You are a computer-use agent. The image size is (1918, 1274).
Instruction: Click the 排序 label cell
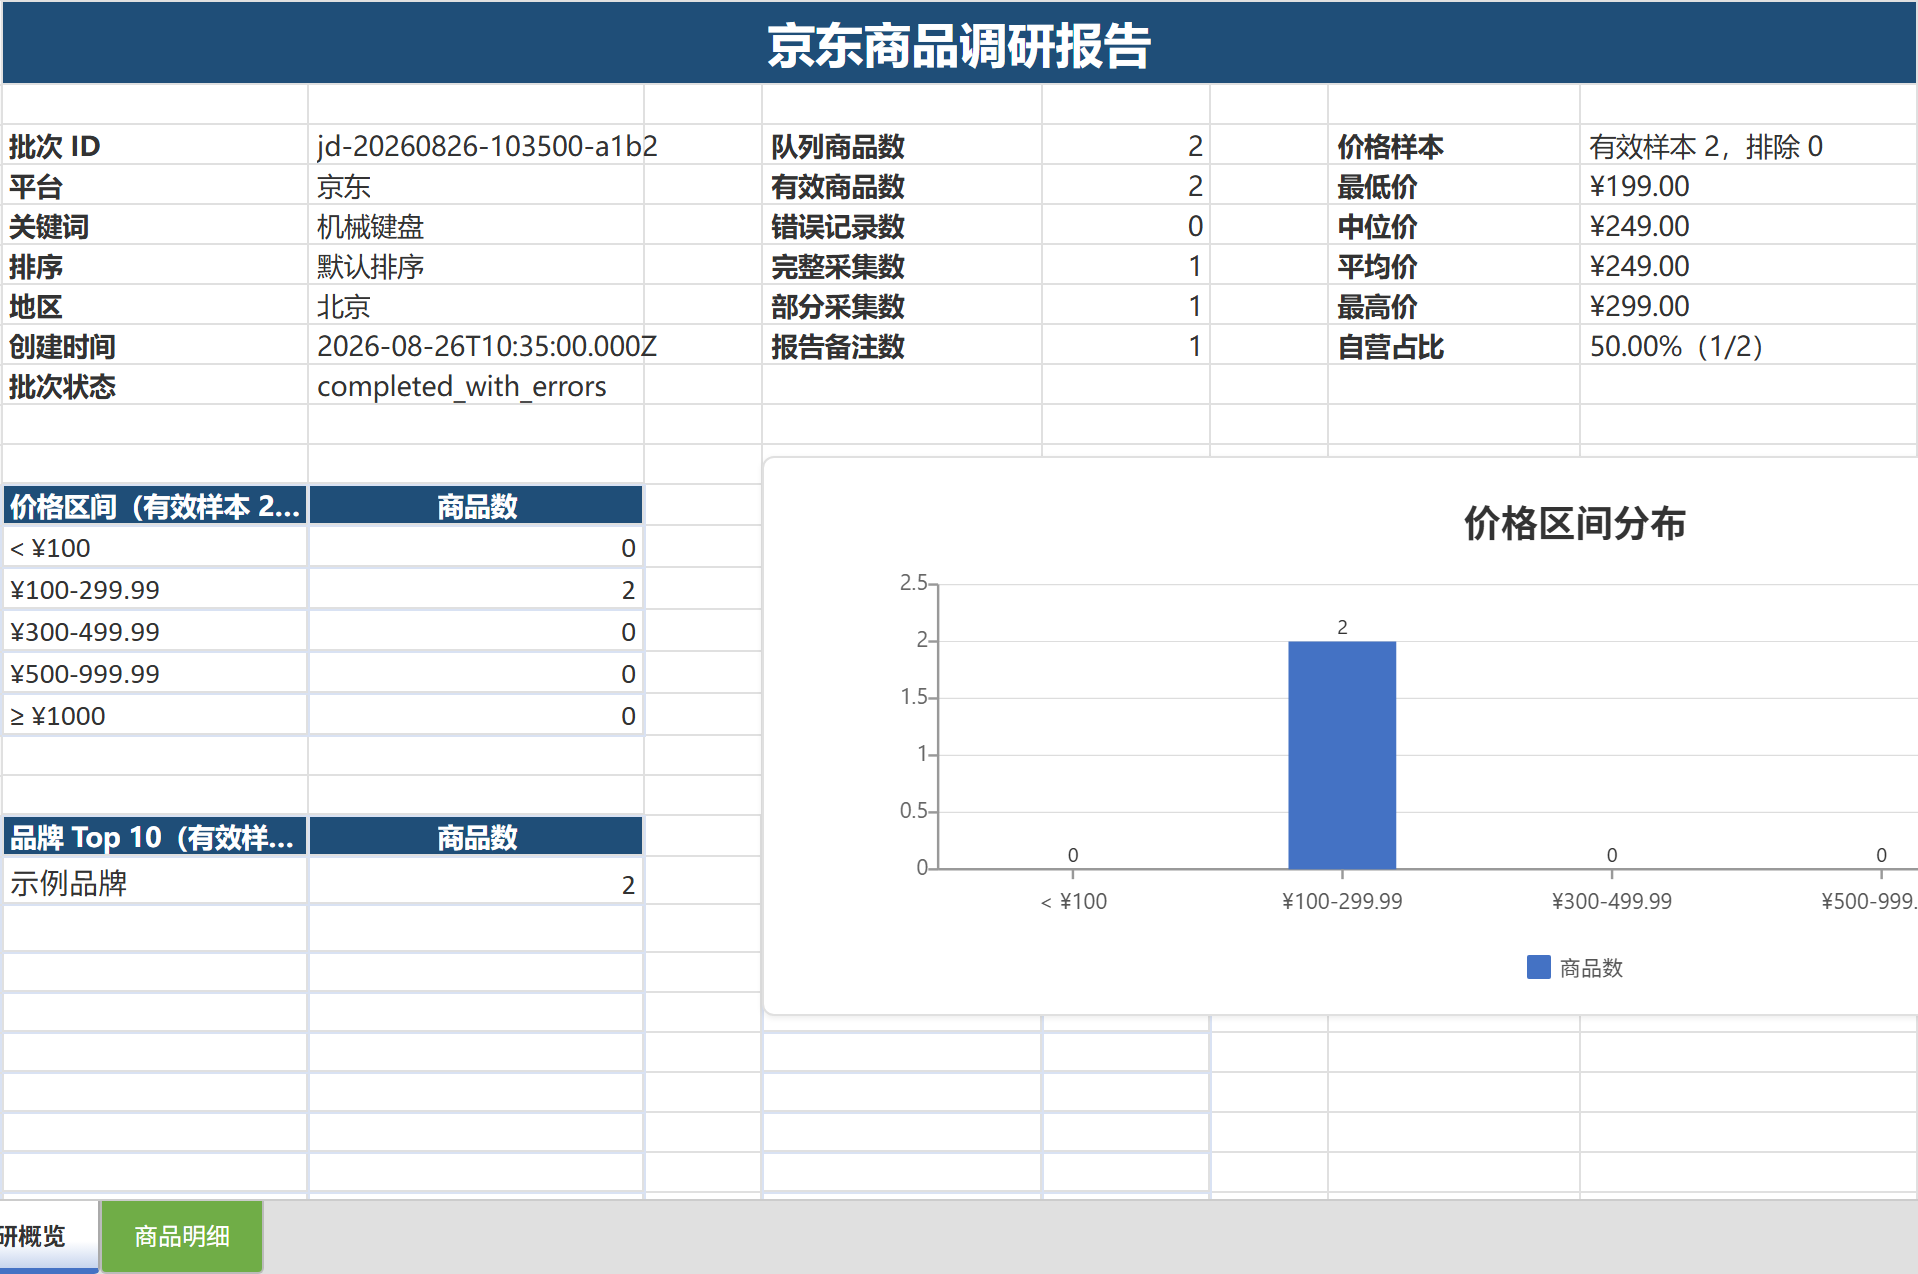[155, 266]
